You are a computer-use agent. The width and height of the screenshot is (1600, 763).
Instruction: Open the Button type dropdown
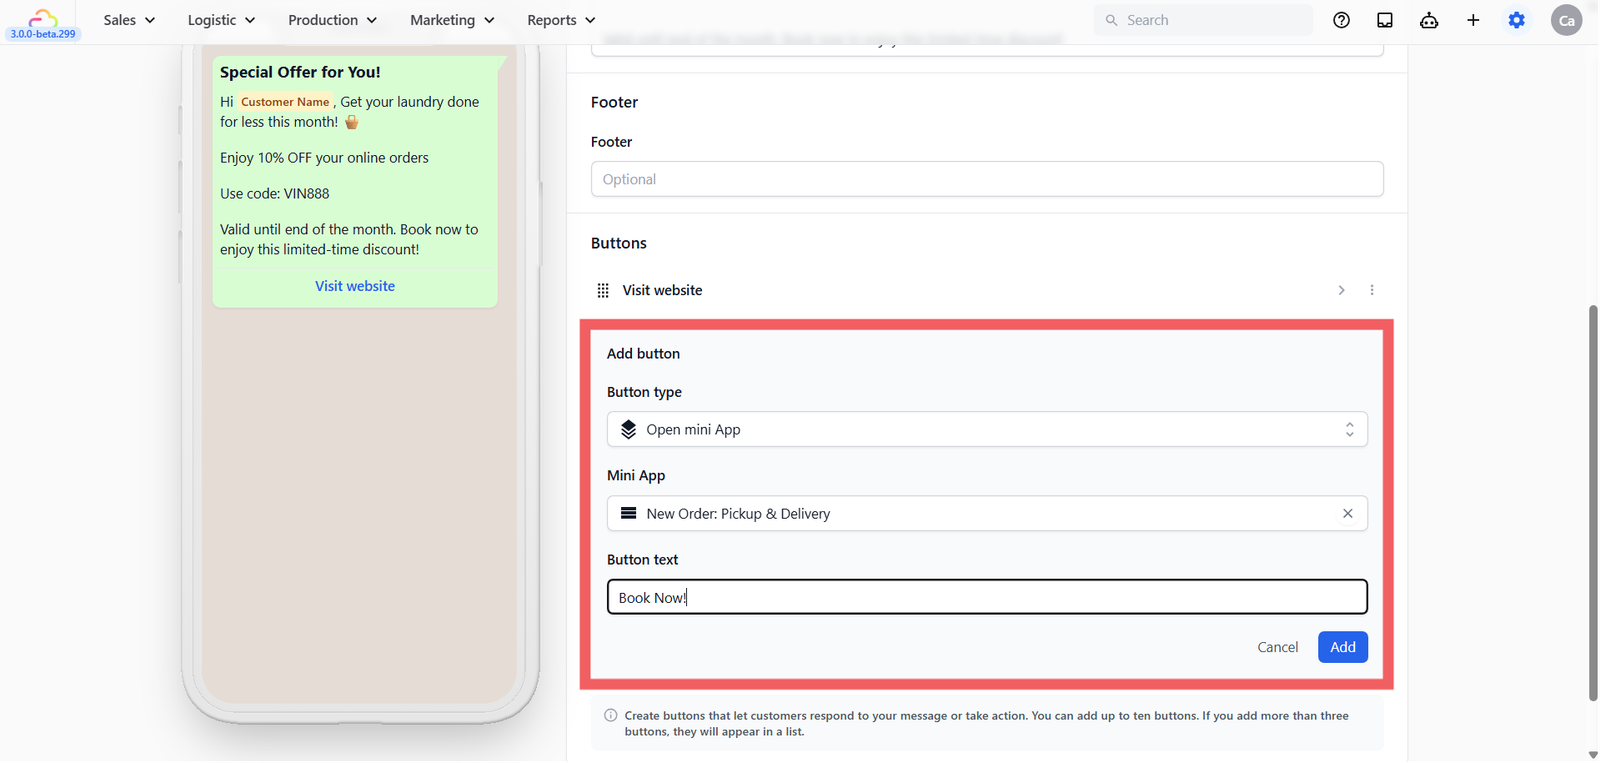click(x=987, y=429)
